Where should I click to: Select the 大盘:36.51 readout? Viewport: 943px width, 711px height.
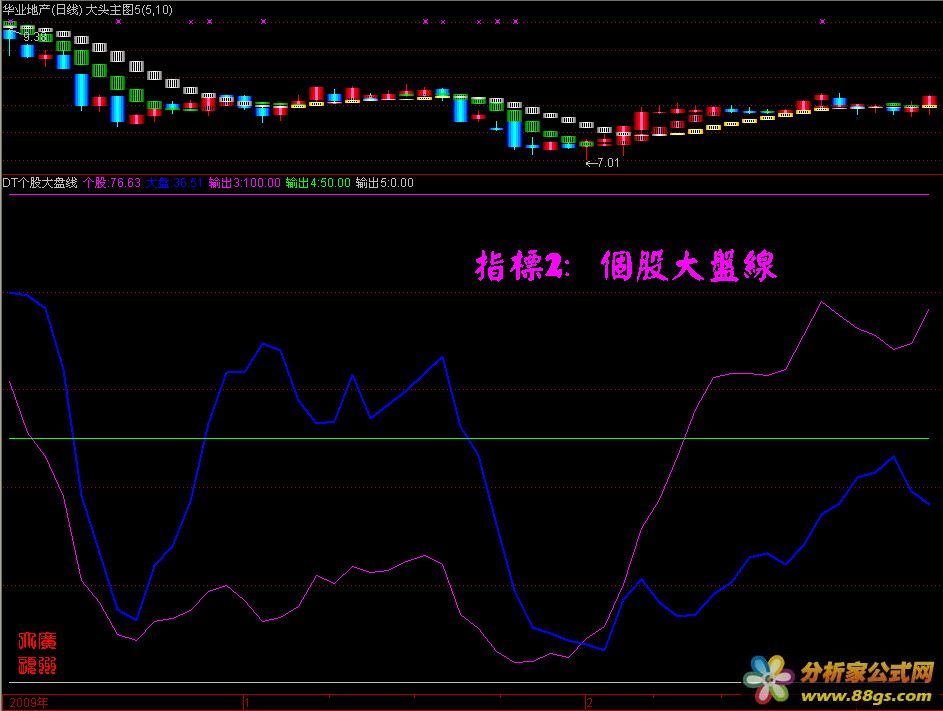point(174,183)
